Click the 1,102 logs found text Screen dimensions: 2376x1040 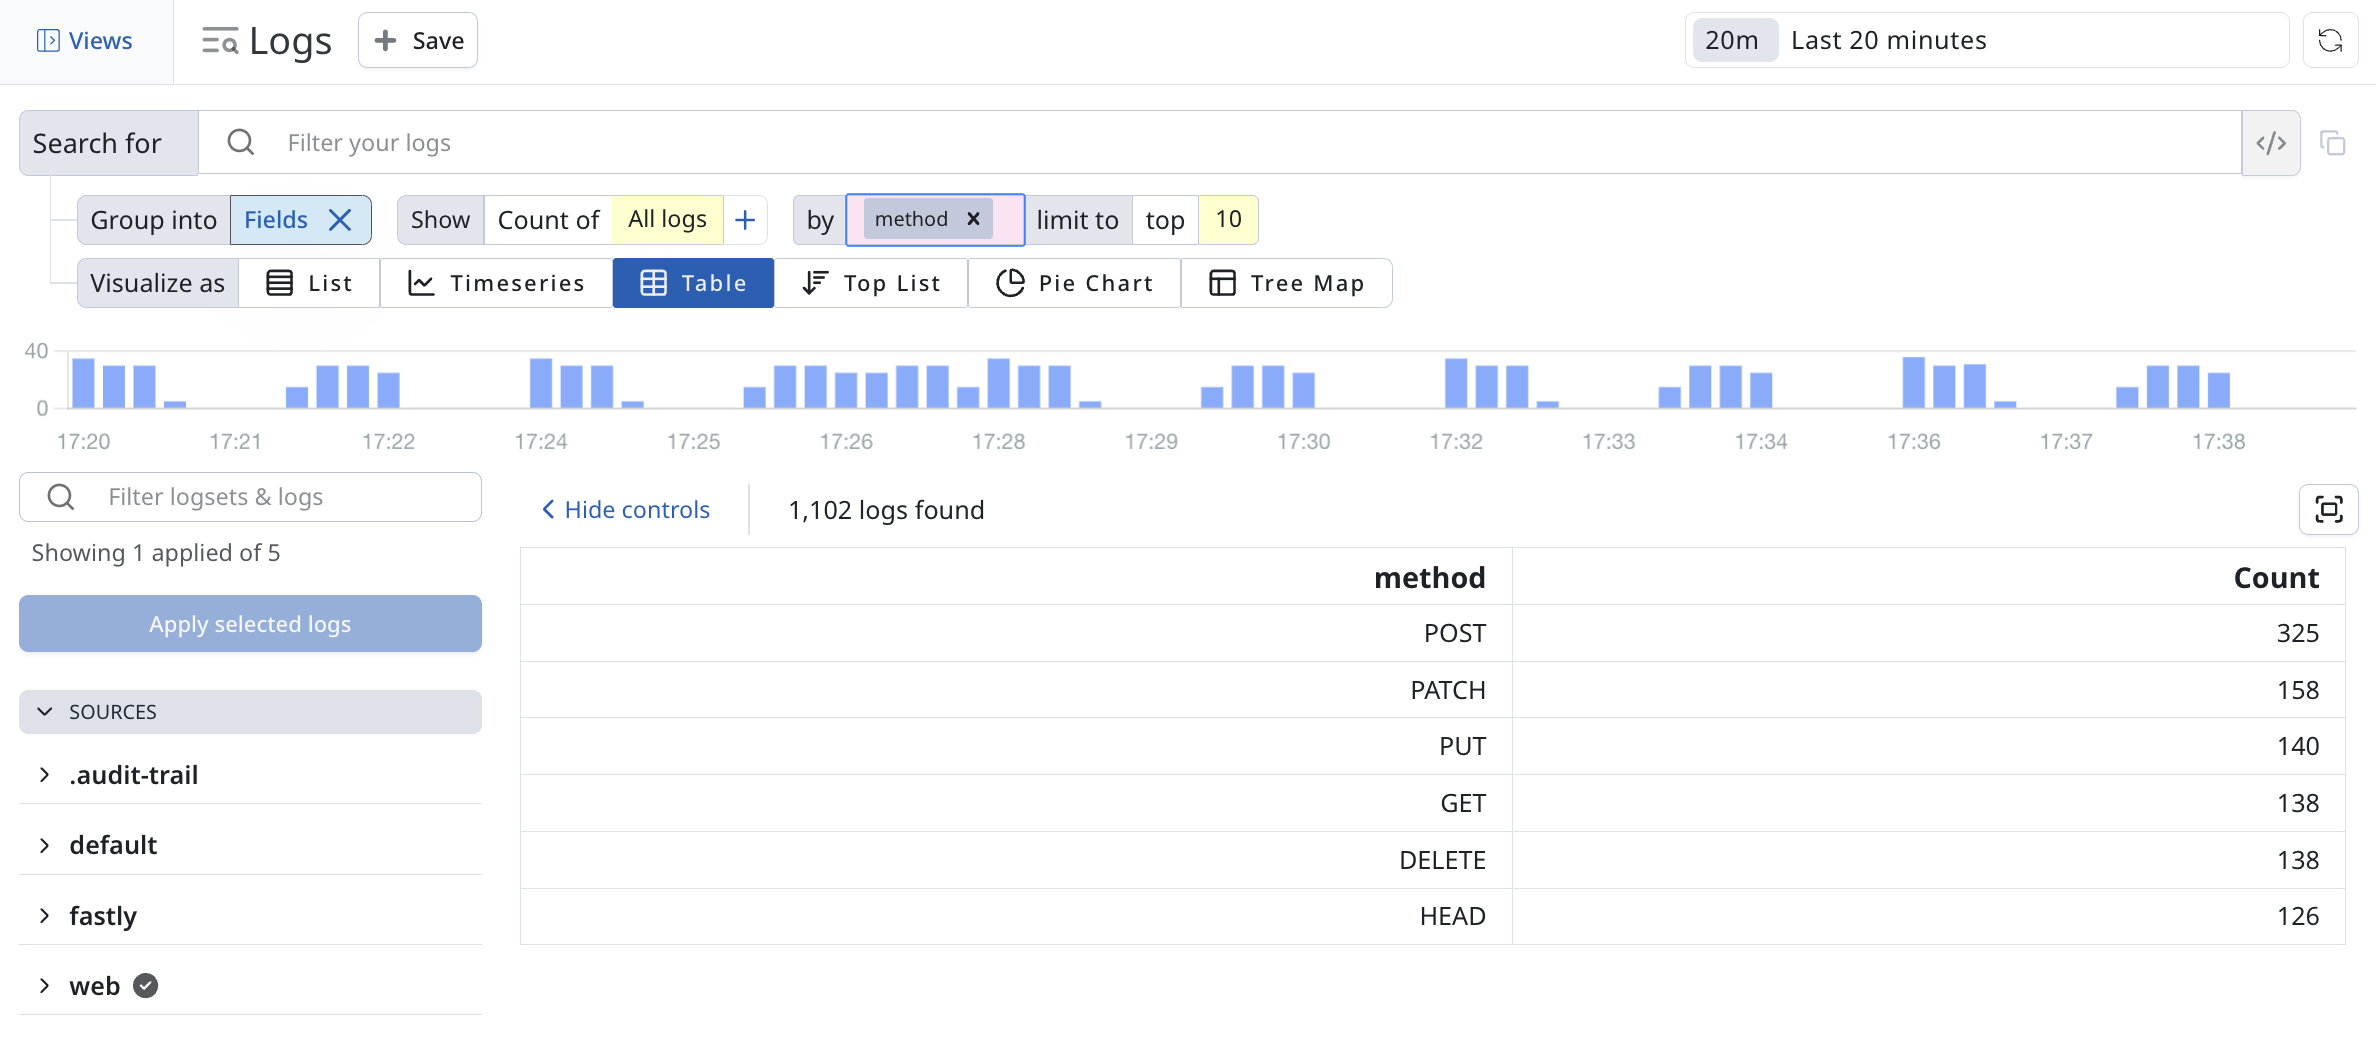[x=886, y=510]
